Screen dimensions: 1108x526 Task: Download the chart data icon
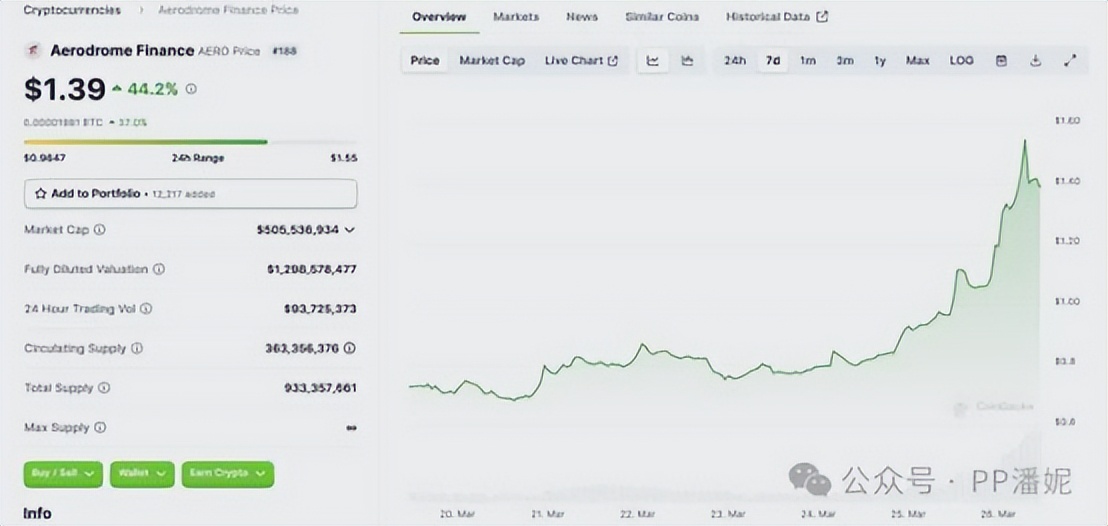coord(1035,61)
